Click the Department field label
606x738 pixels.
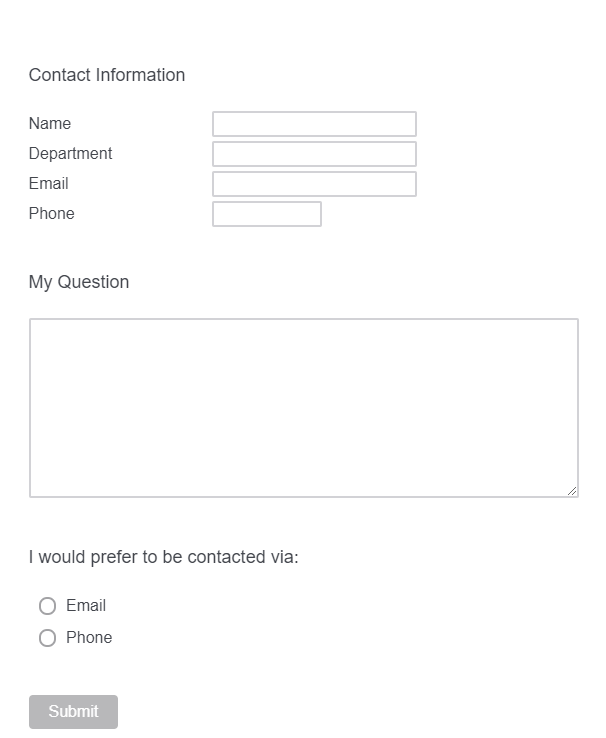coord(70,154)
